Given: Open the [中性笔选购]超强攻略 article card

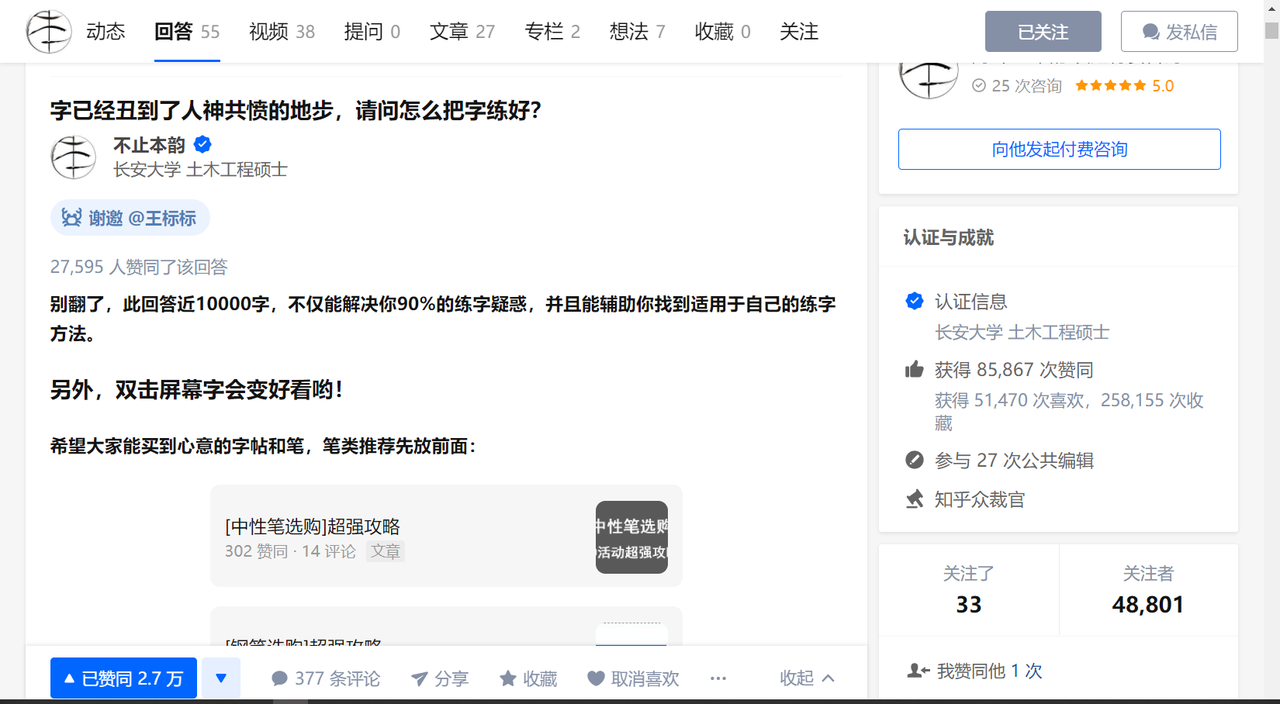Looking at the screenshot, I should 445,537.
